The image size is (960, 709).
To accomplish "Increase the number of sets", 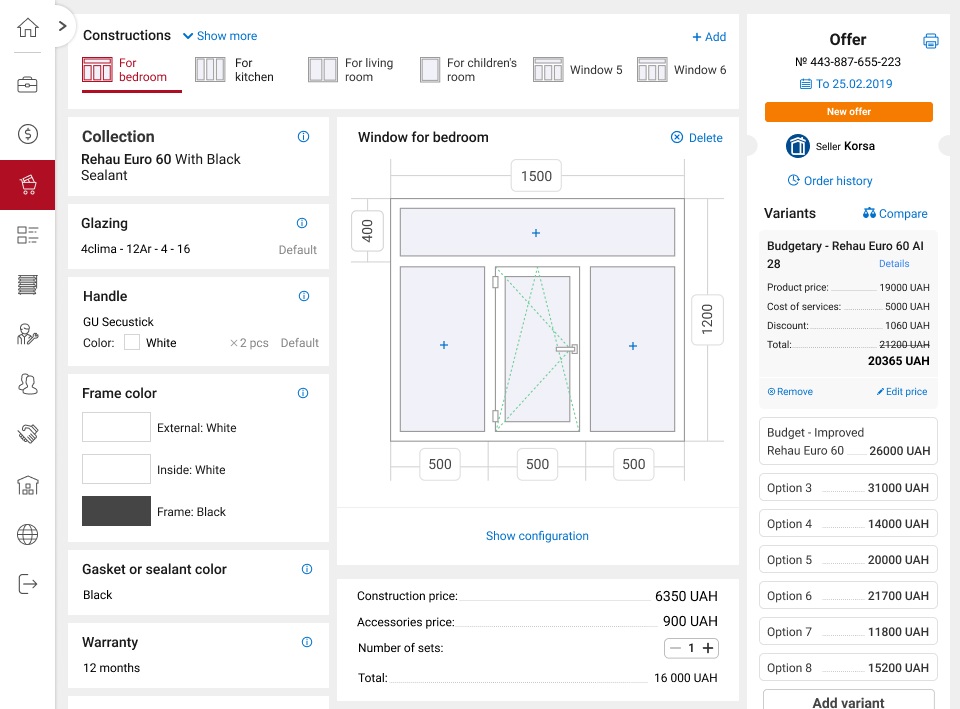I will [x=708, y=648].
